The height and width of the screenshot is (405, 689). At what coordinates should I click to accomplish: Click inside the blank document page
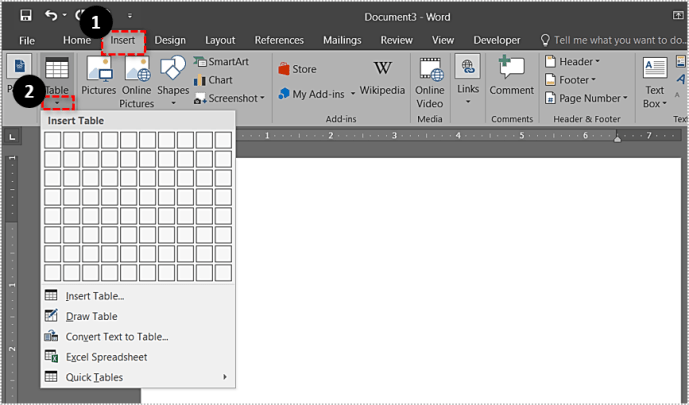coord(457,280)
